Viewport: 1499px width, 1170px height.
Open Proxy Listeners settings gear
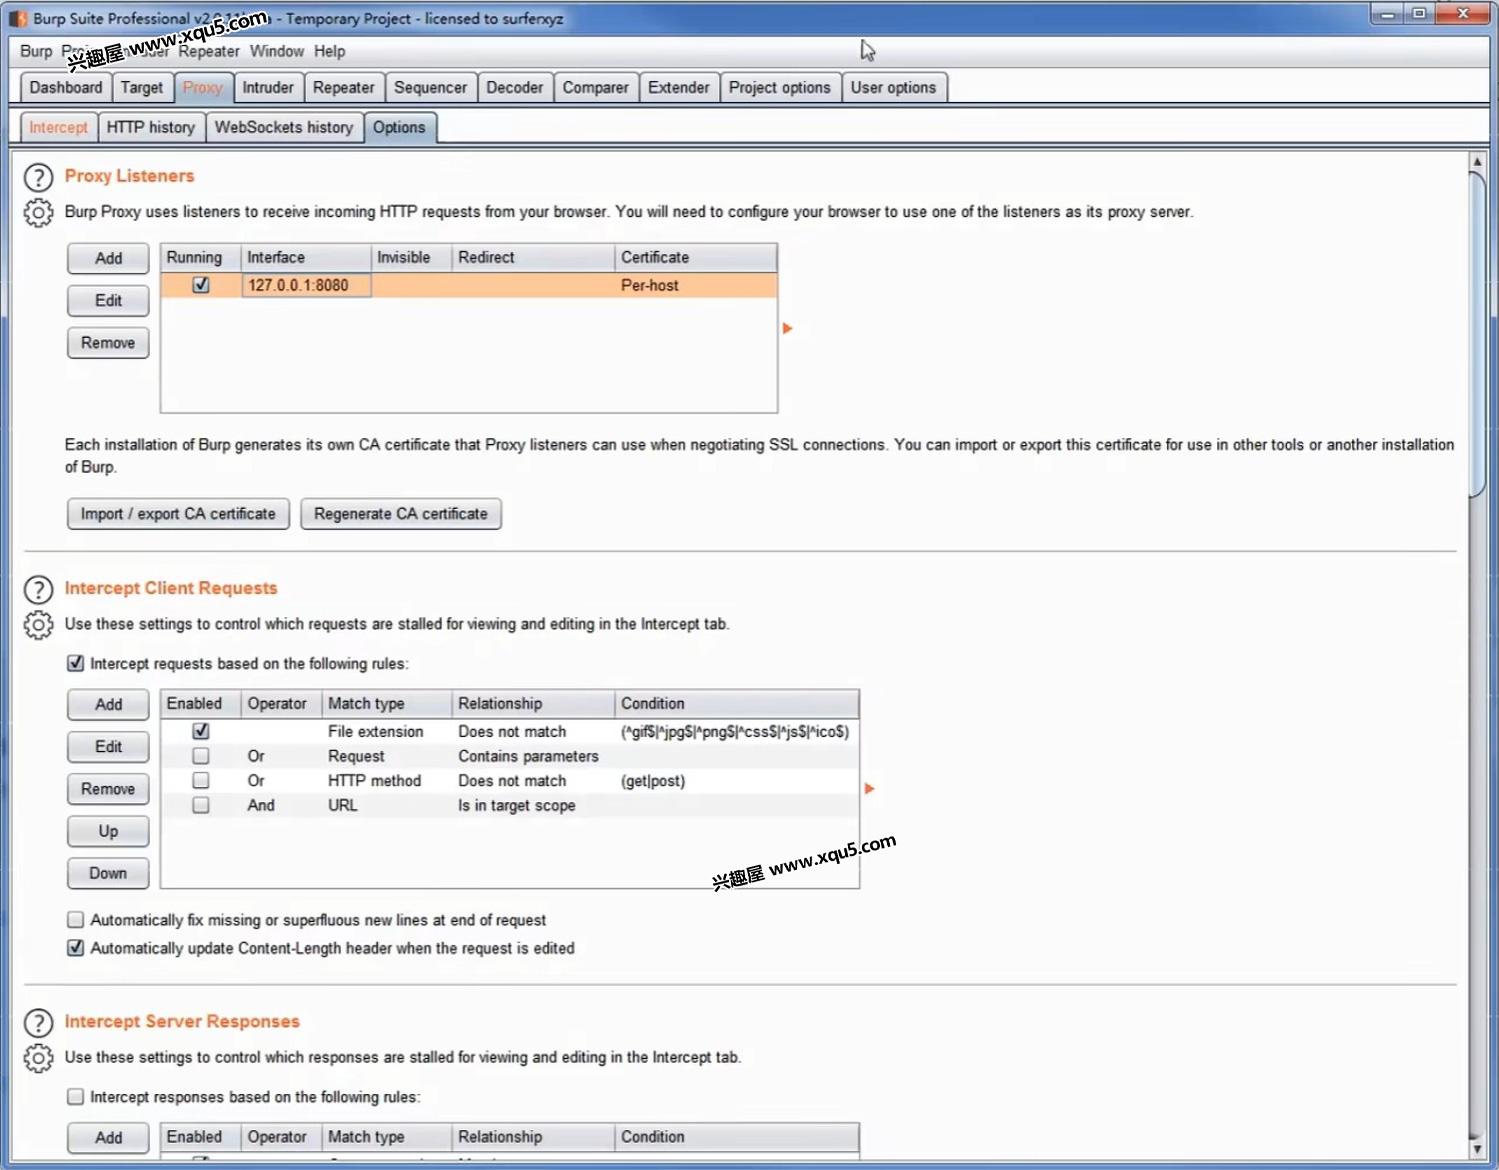(38, 213)
